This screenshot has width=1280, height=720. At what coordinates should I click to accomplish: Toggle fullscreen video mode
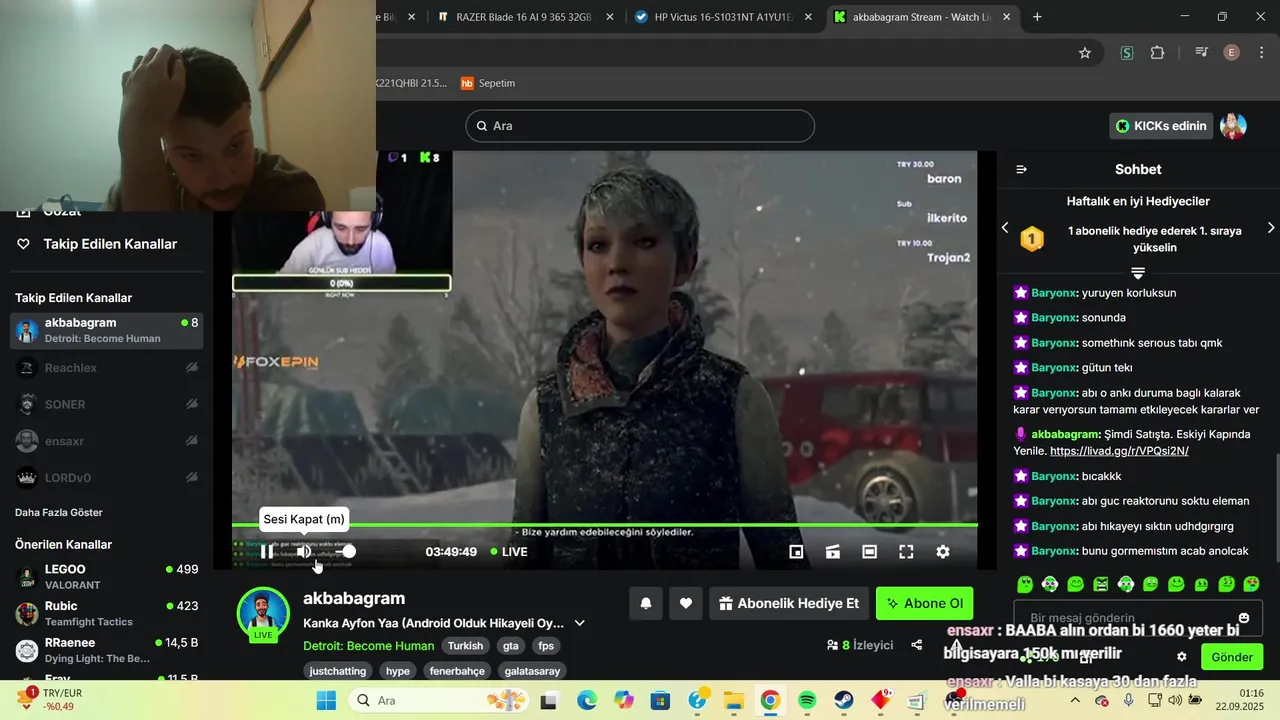906,552
